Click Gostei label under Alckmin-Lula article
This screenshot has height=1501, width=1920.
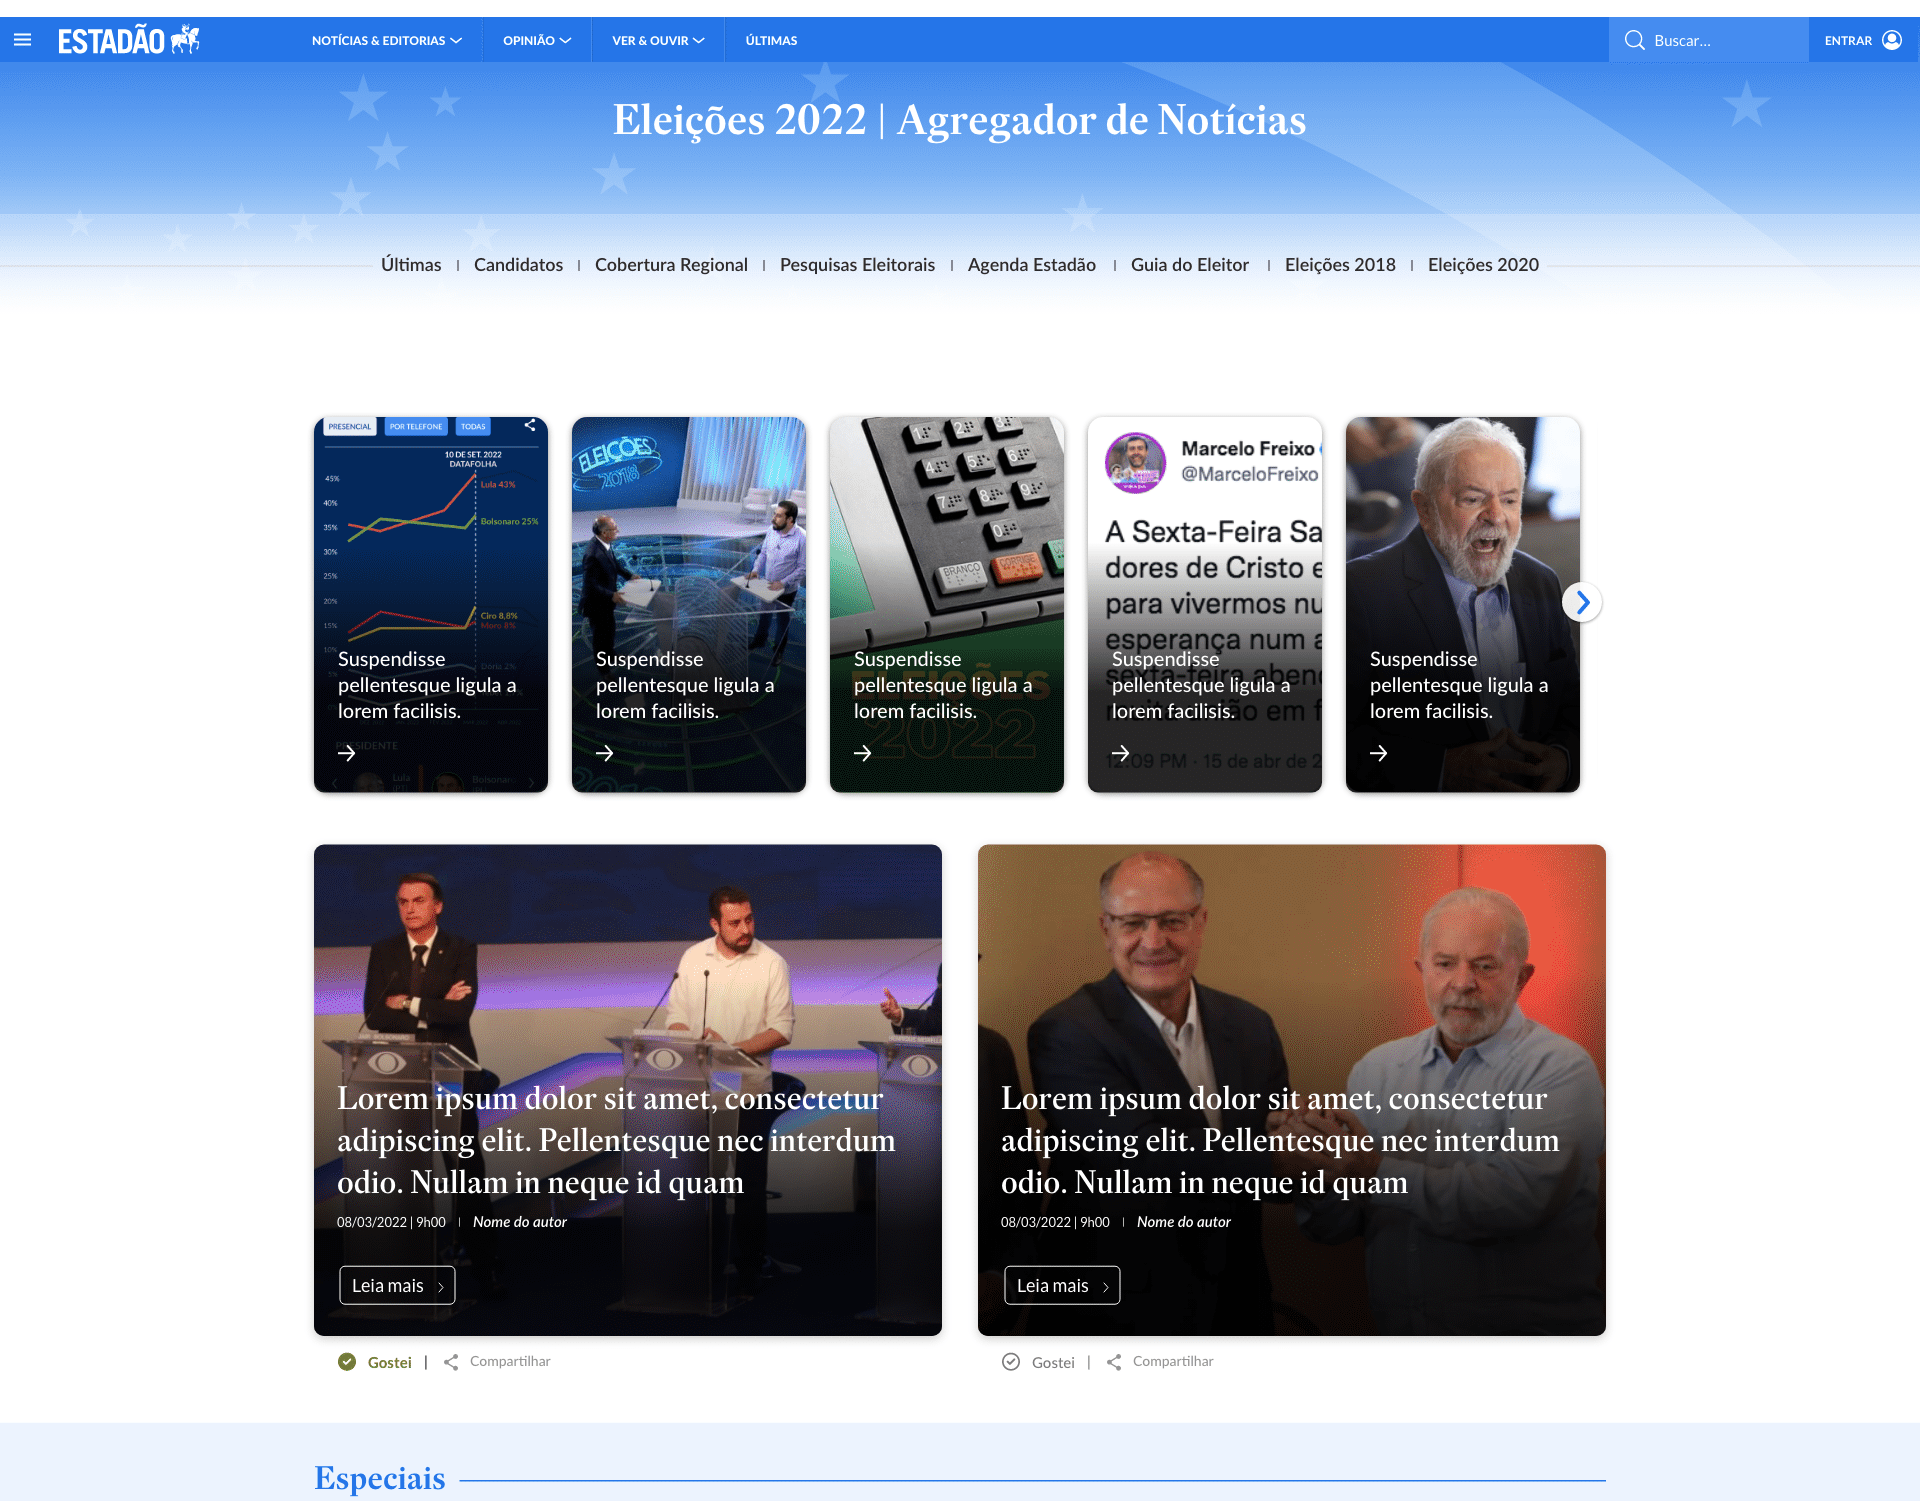[1053, 1362]
